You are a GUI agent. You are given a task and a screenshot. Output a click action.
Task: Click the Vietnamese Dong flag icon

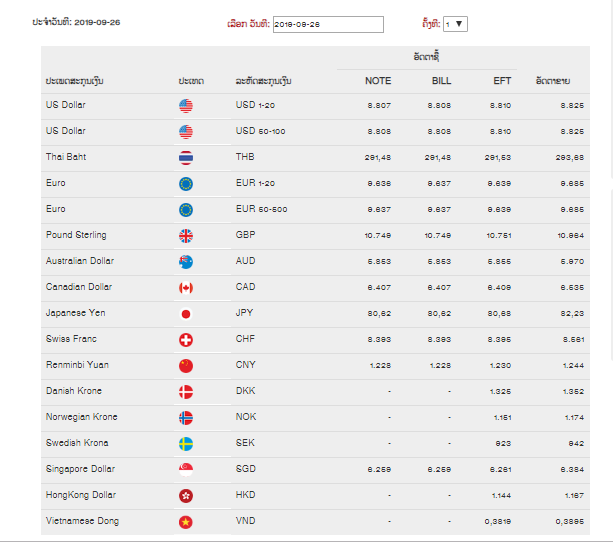tap(186, 522)
